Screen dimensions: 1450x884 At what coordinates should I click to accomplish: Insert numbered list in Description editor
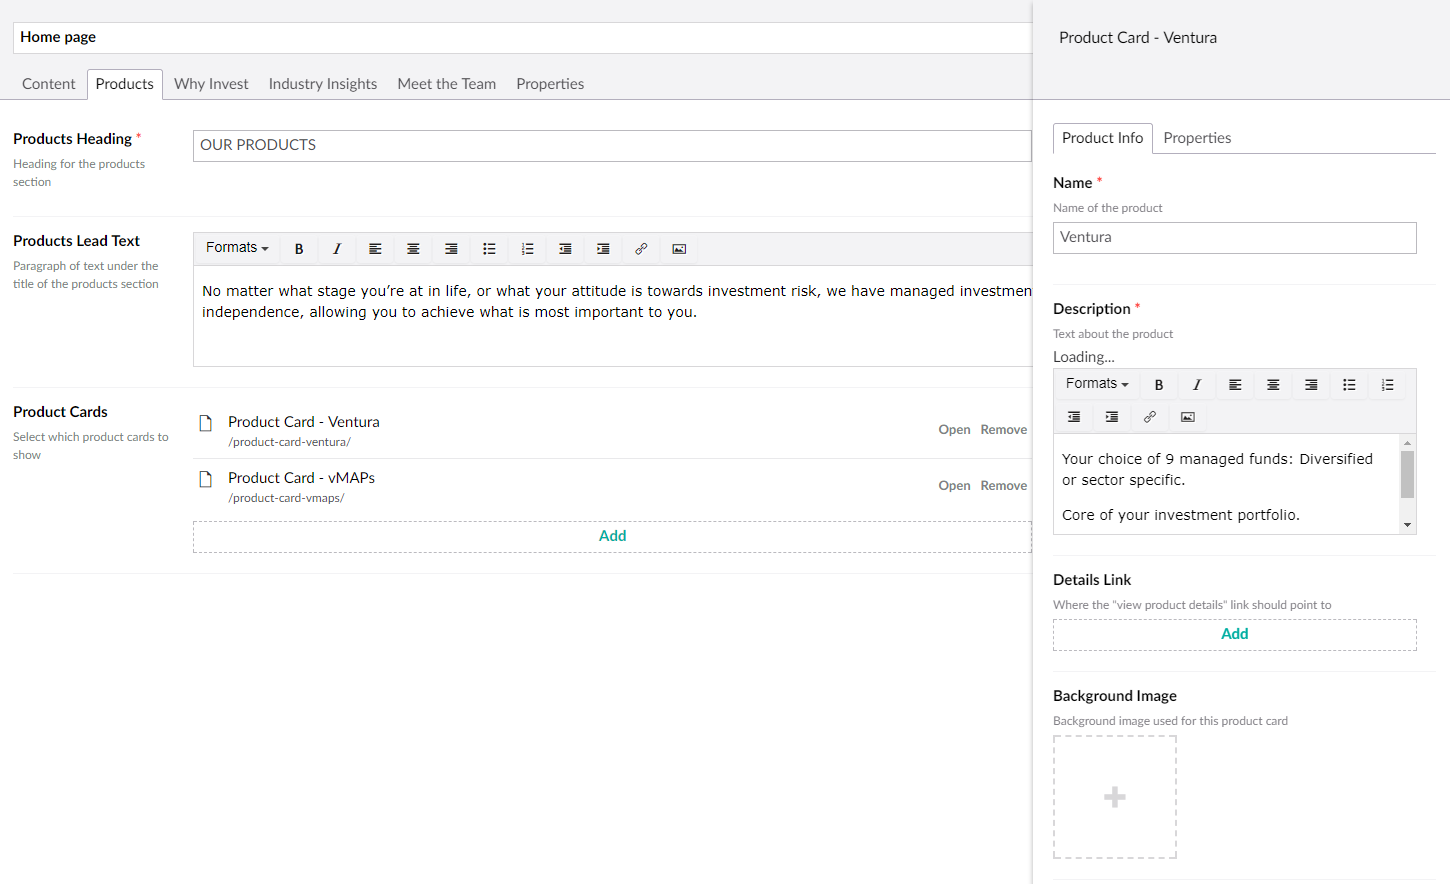tap(1387, 385)
